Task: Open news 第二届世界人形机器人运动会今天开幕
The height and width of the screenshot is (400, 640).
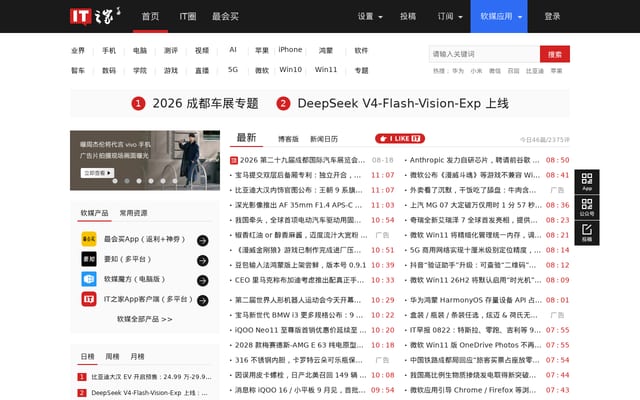Action: point(298,300)
